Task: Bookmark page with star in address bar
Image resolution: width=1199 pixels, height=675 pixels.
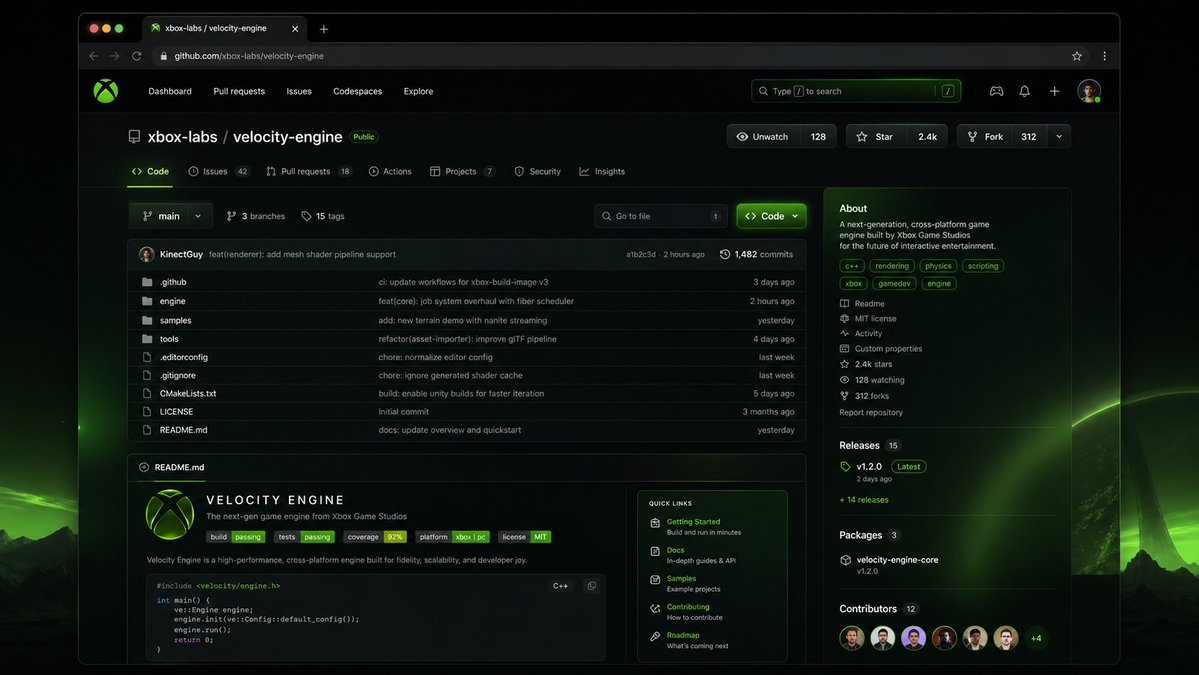Action: point(1077,56)
